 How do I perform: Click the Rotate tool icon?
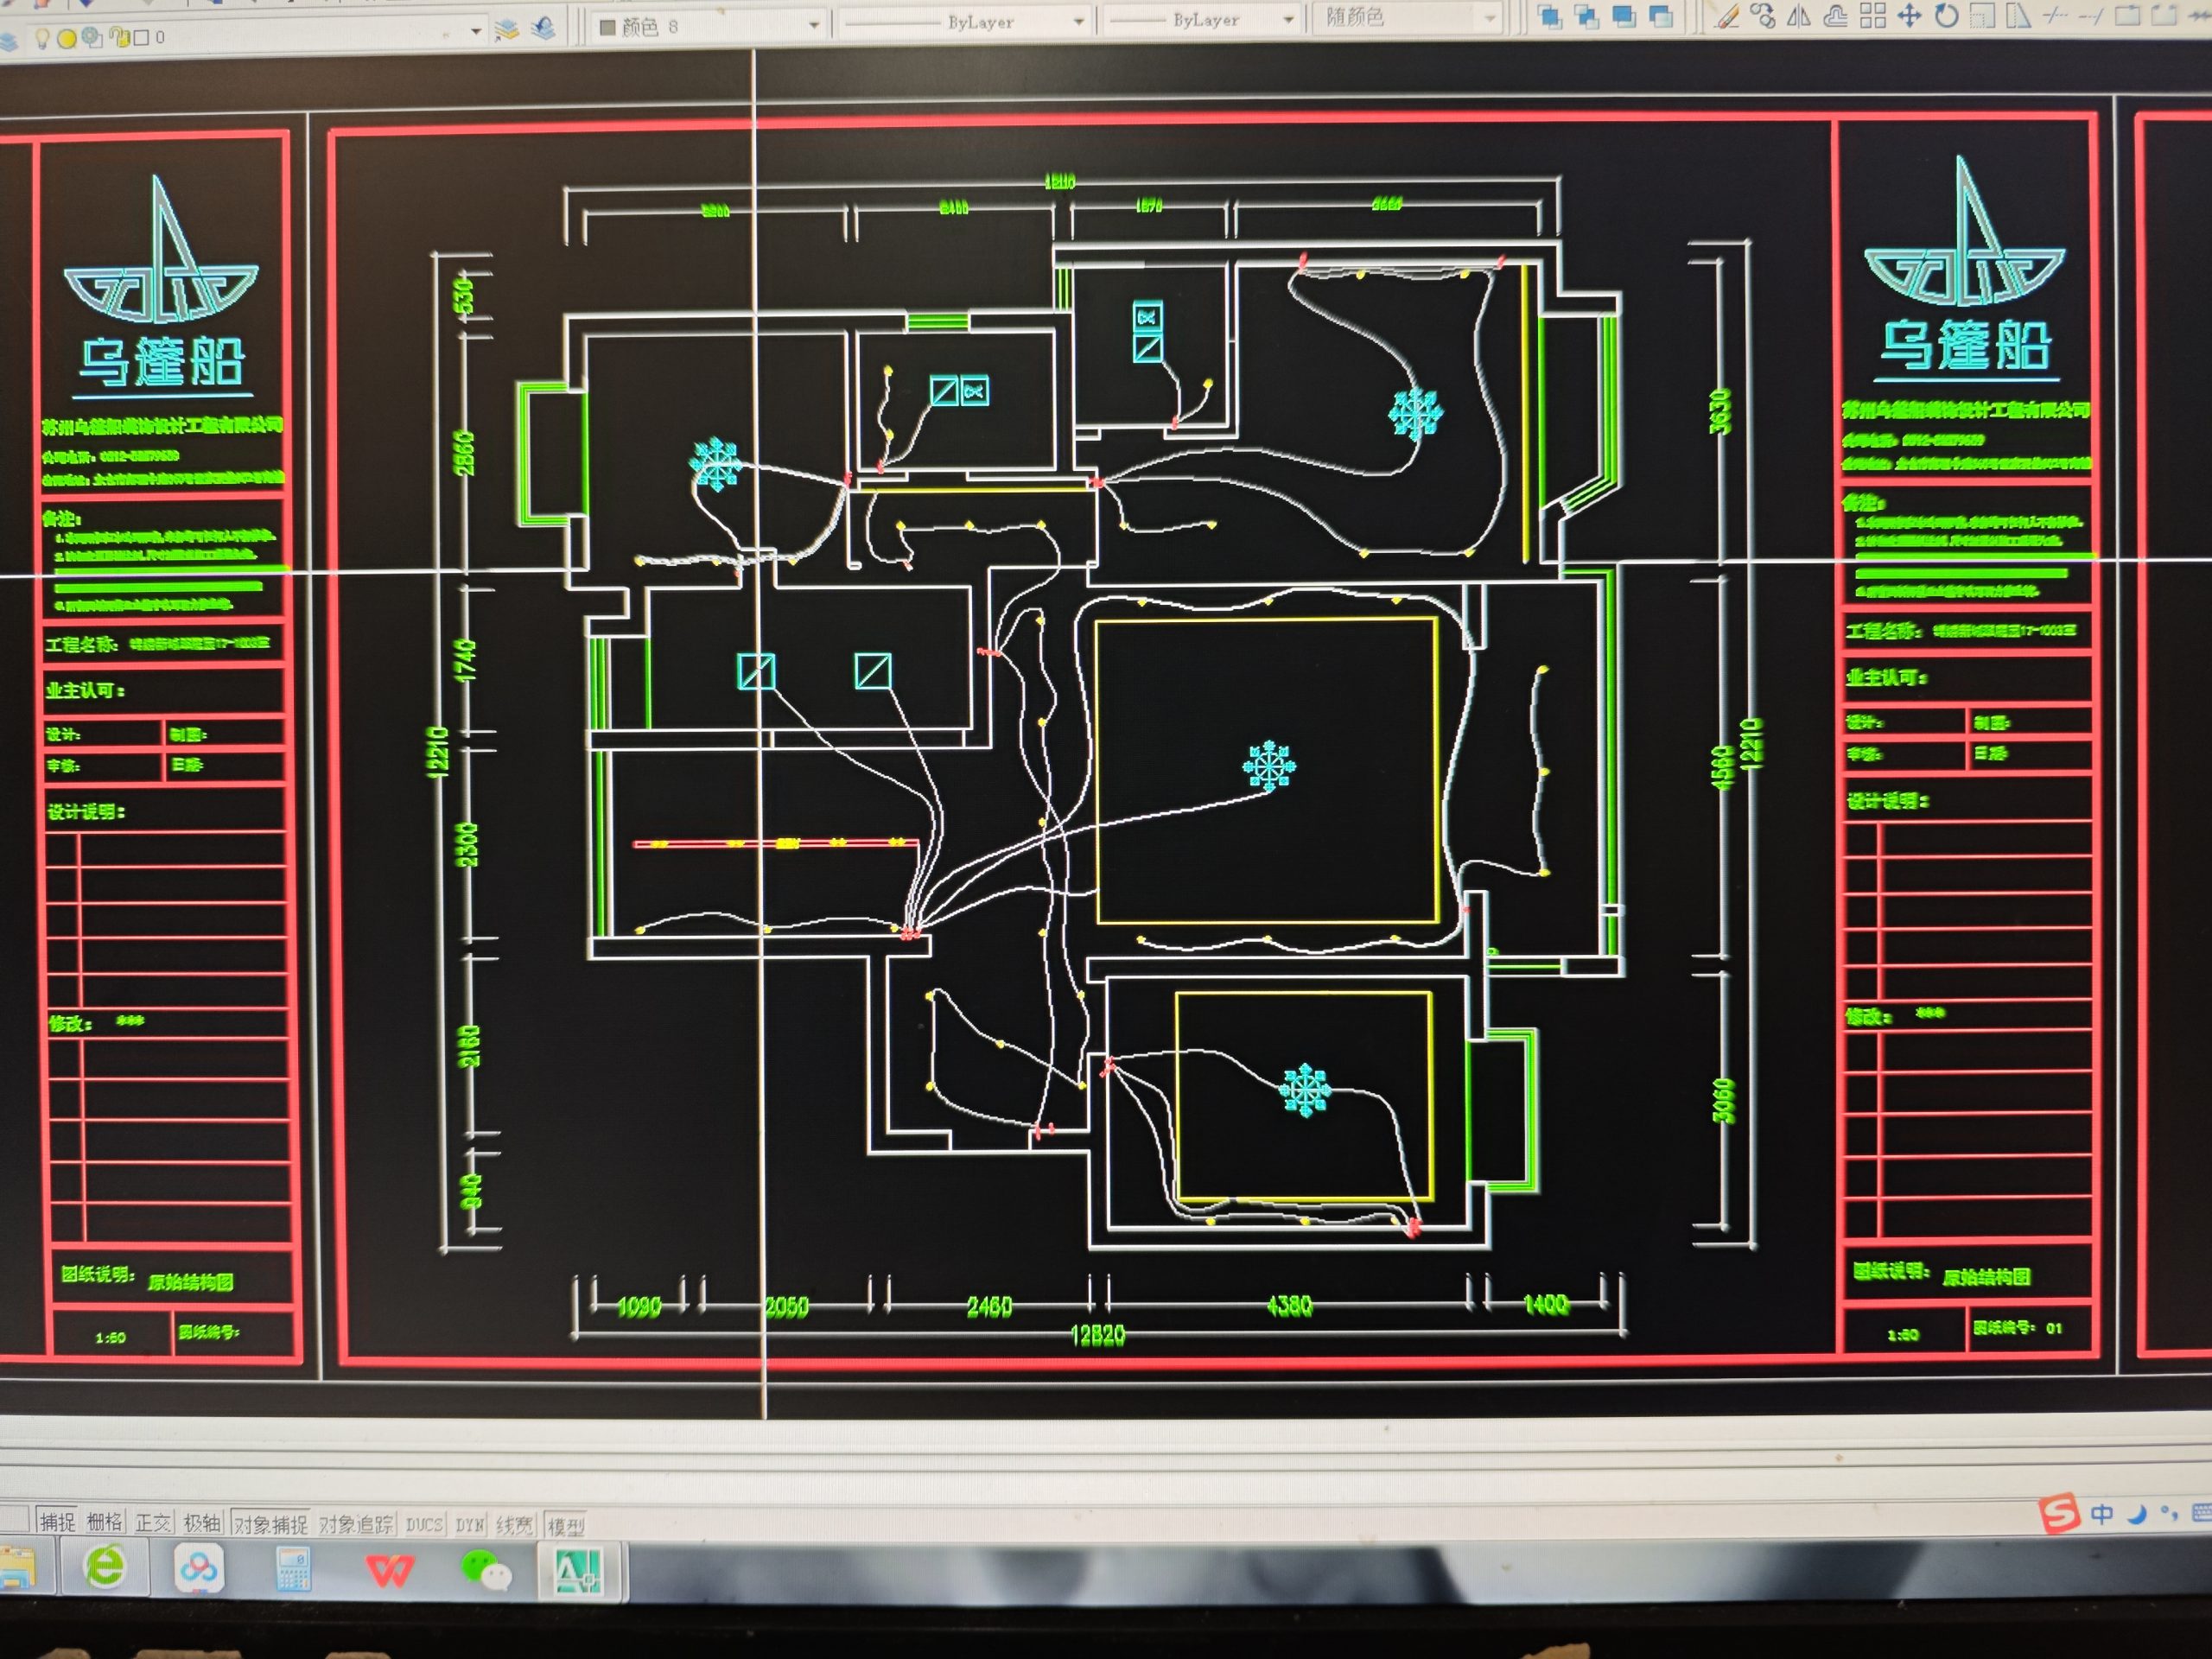click(1946, 16)
